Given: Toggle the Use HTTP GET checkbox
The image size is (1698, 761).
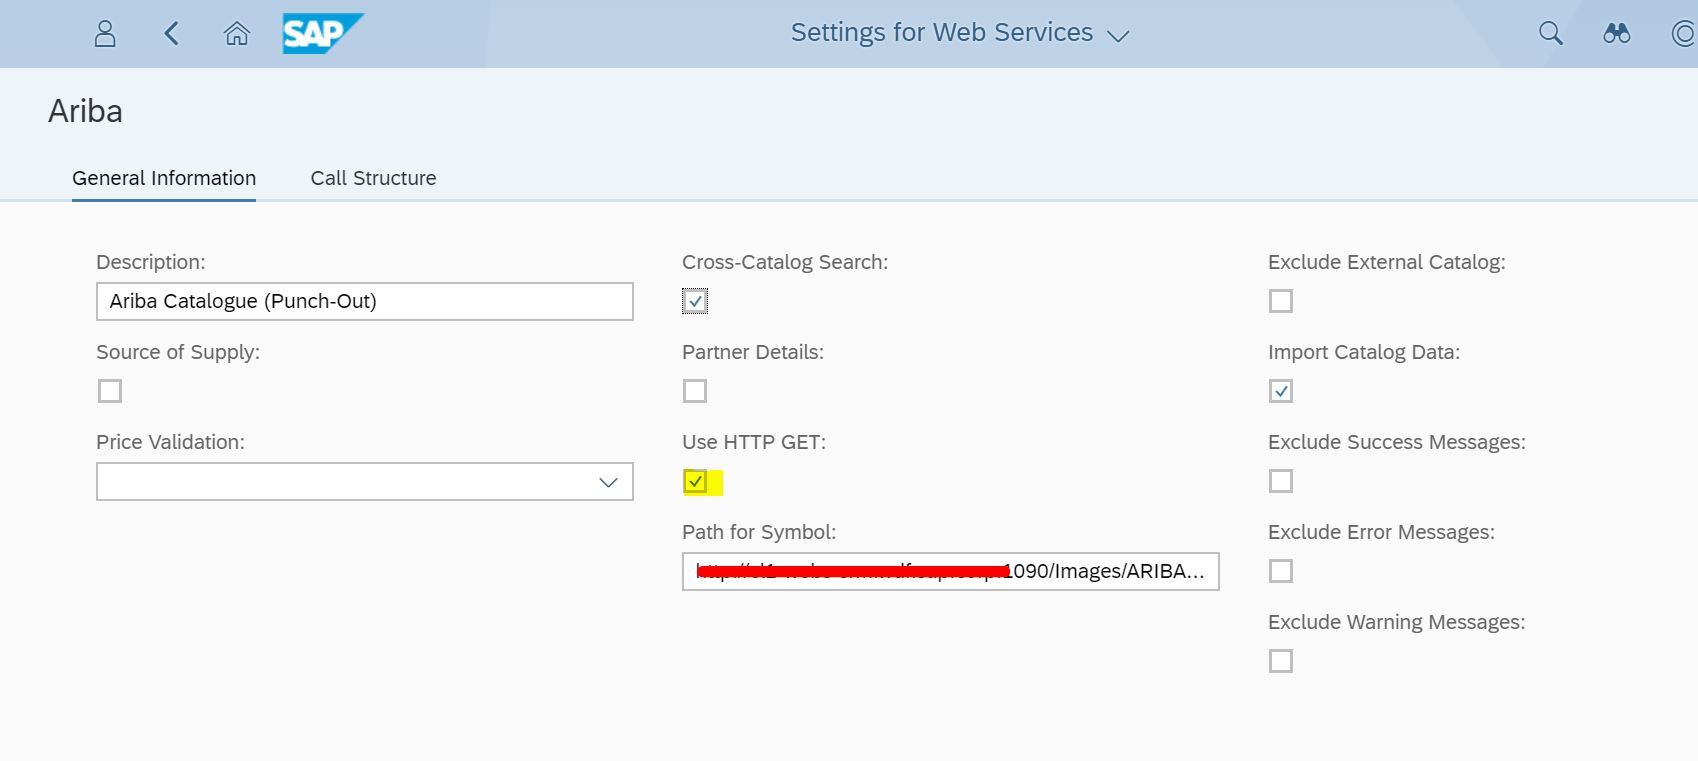Looking at the screenshot, I should pos(695,481).
